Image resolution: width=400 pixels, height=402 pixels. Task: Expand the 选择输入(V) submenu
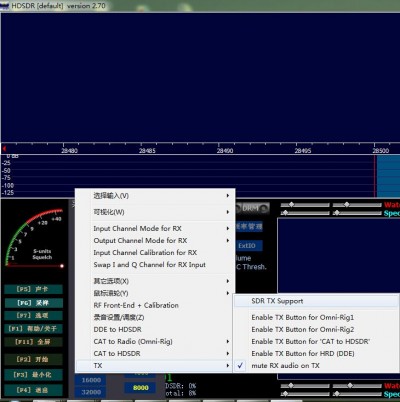155,196
